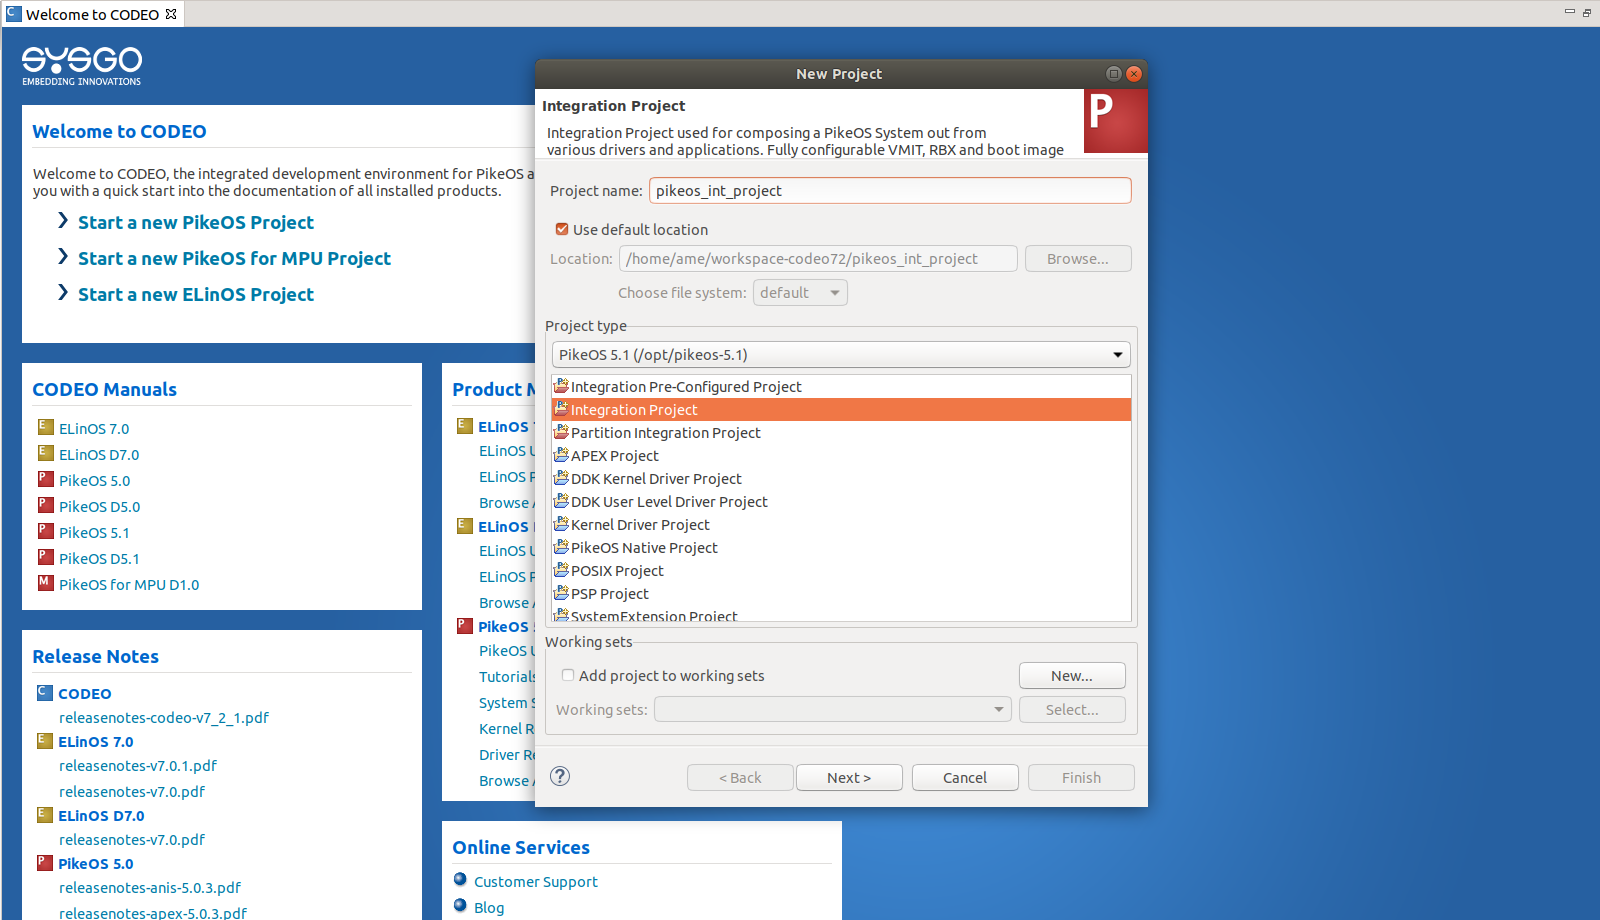Select Kernel Driver Project in list
The width and height of the screenshot is (1600, 920).
point(640,525)
